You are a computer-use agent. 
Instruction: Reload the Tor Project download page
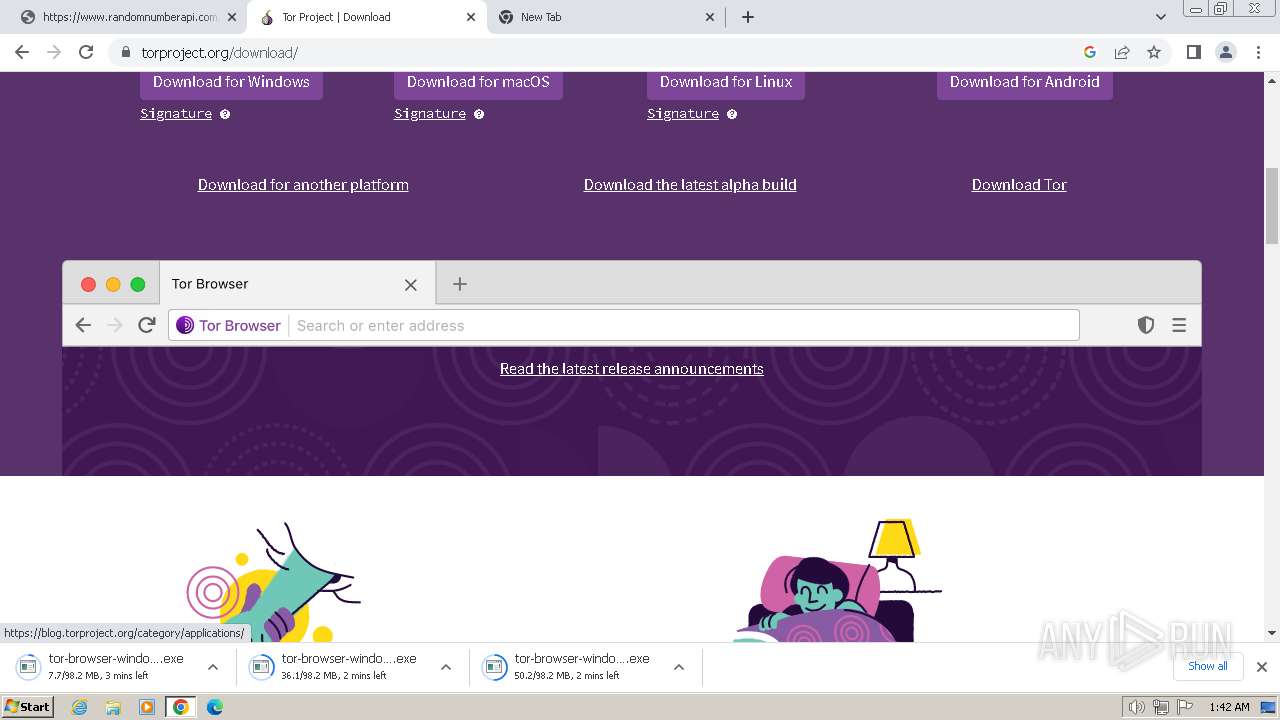86,52
